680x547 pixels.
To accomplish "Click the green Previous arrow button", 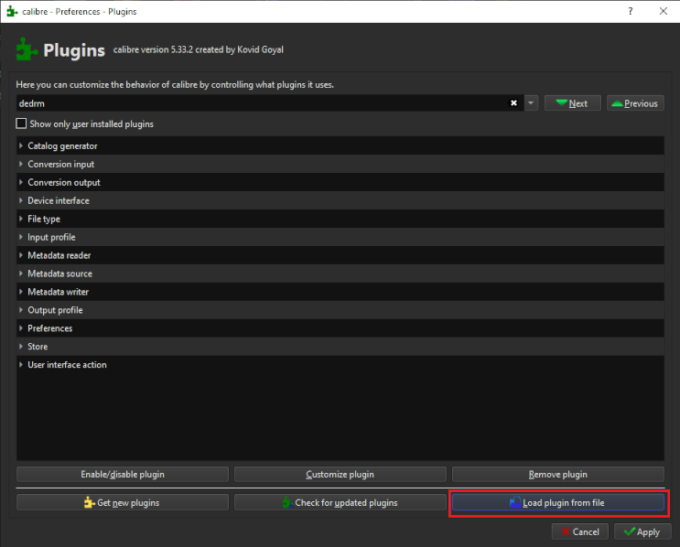I will pyautogui.click(x=634, y=103).
